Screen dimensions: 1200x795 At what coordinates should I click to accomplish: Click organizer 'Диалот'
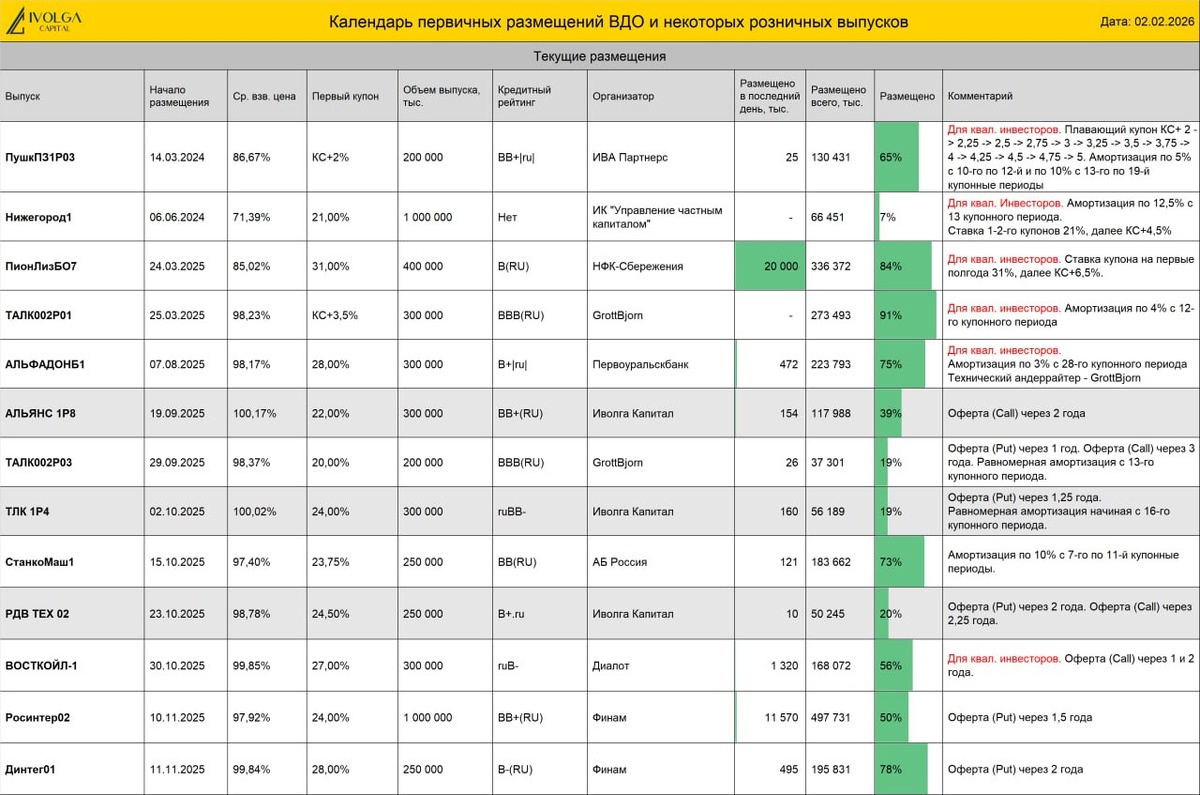tap(610, 665)
